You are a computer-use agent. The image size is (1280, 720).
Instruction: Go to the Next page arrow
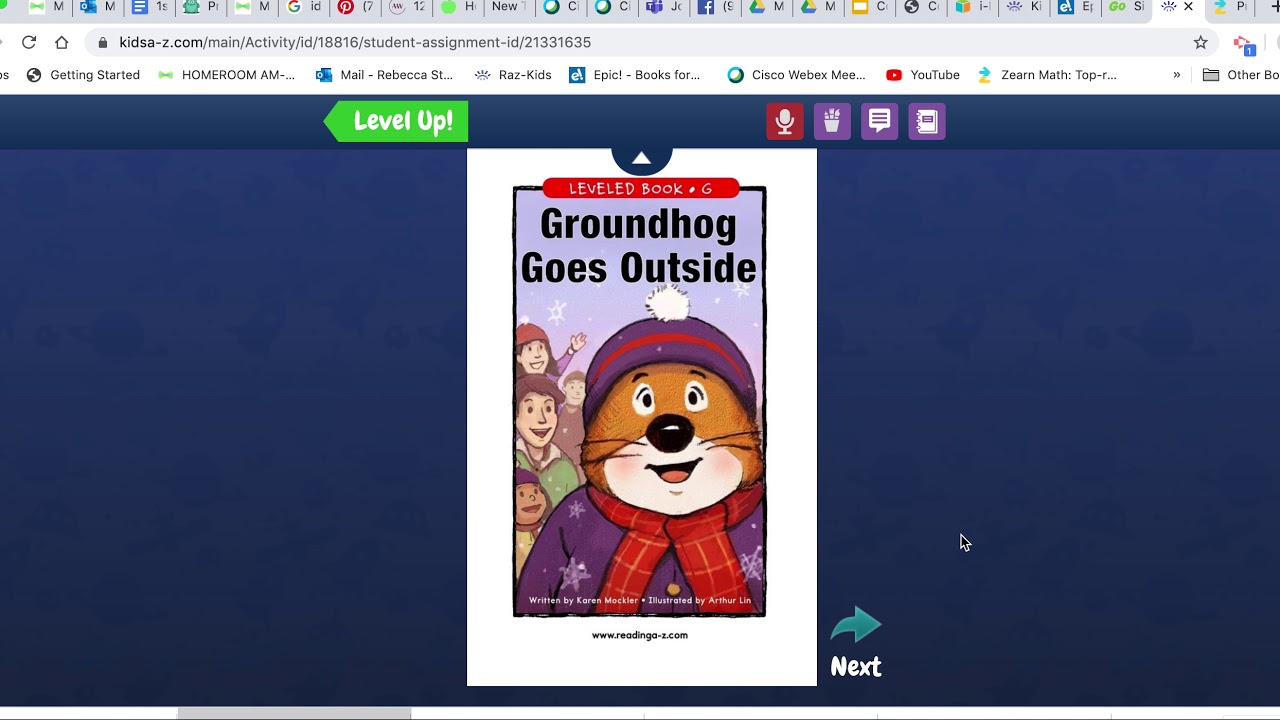coord(856,643)
